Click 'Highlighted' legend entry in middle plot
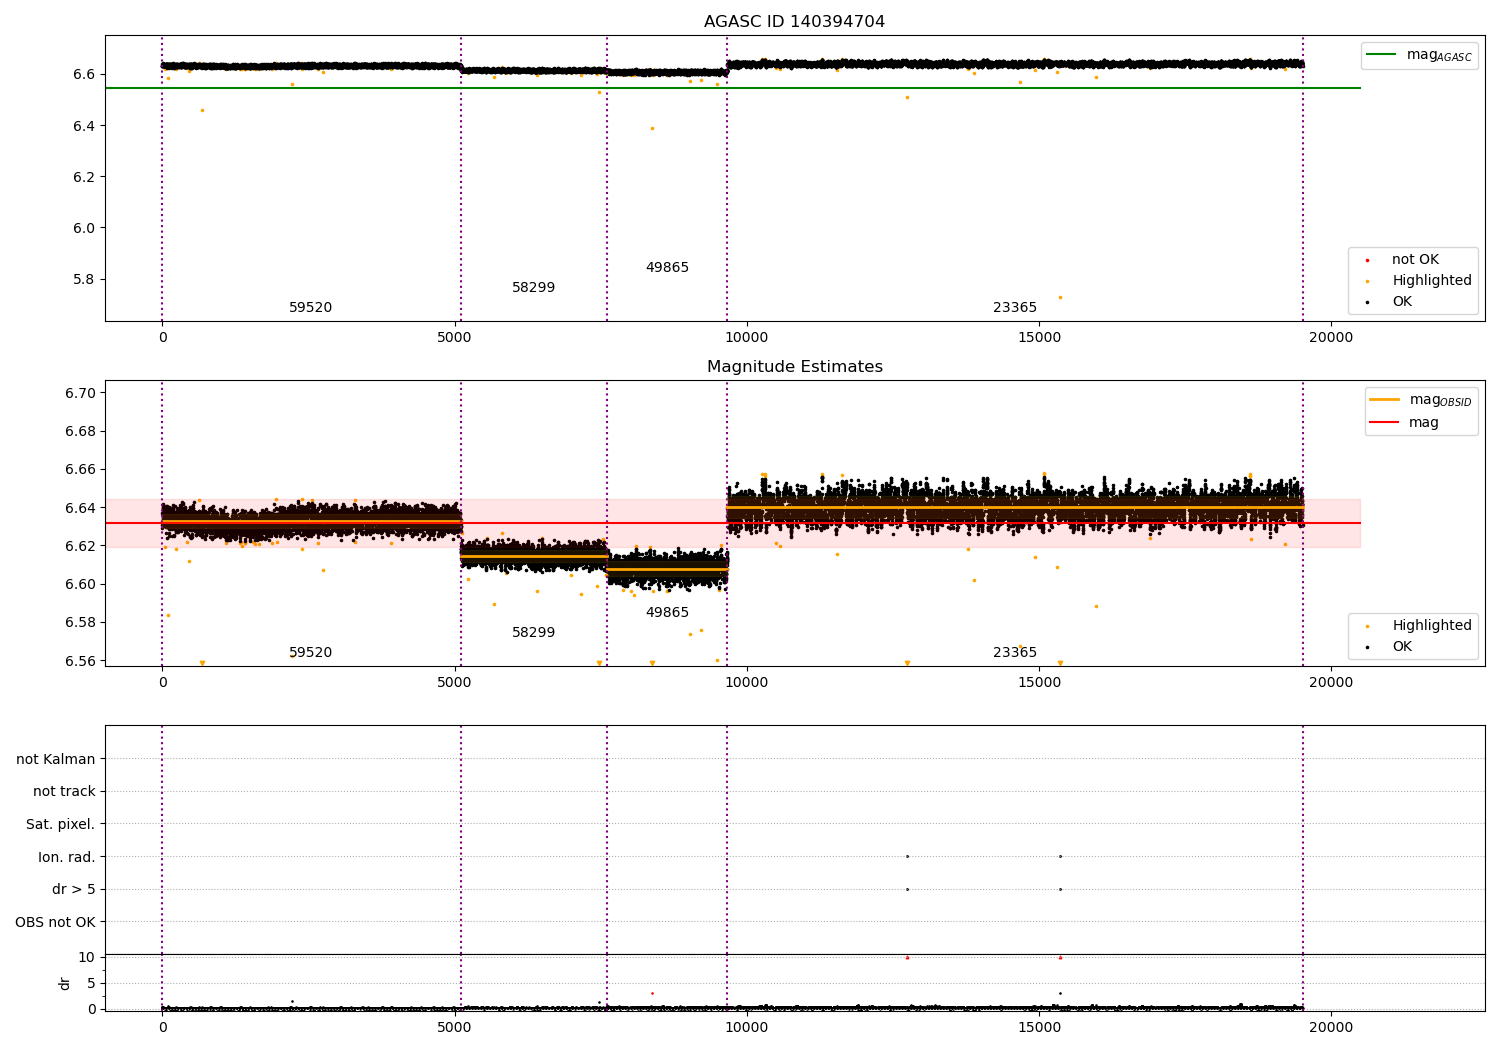This screenshot has width=1500, height=1050. pyautogui.click(x=1419, y=626)
